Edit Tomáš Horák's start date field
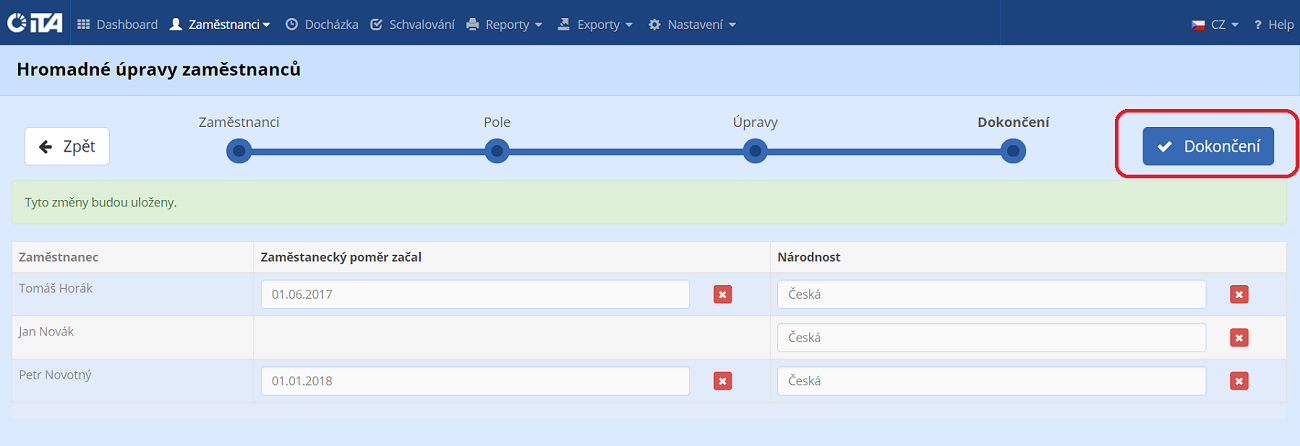This screenshot has width=1300, height=446. click(x=475, y=294)
